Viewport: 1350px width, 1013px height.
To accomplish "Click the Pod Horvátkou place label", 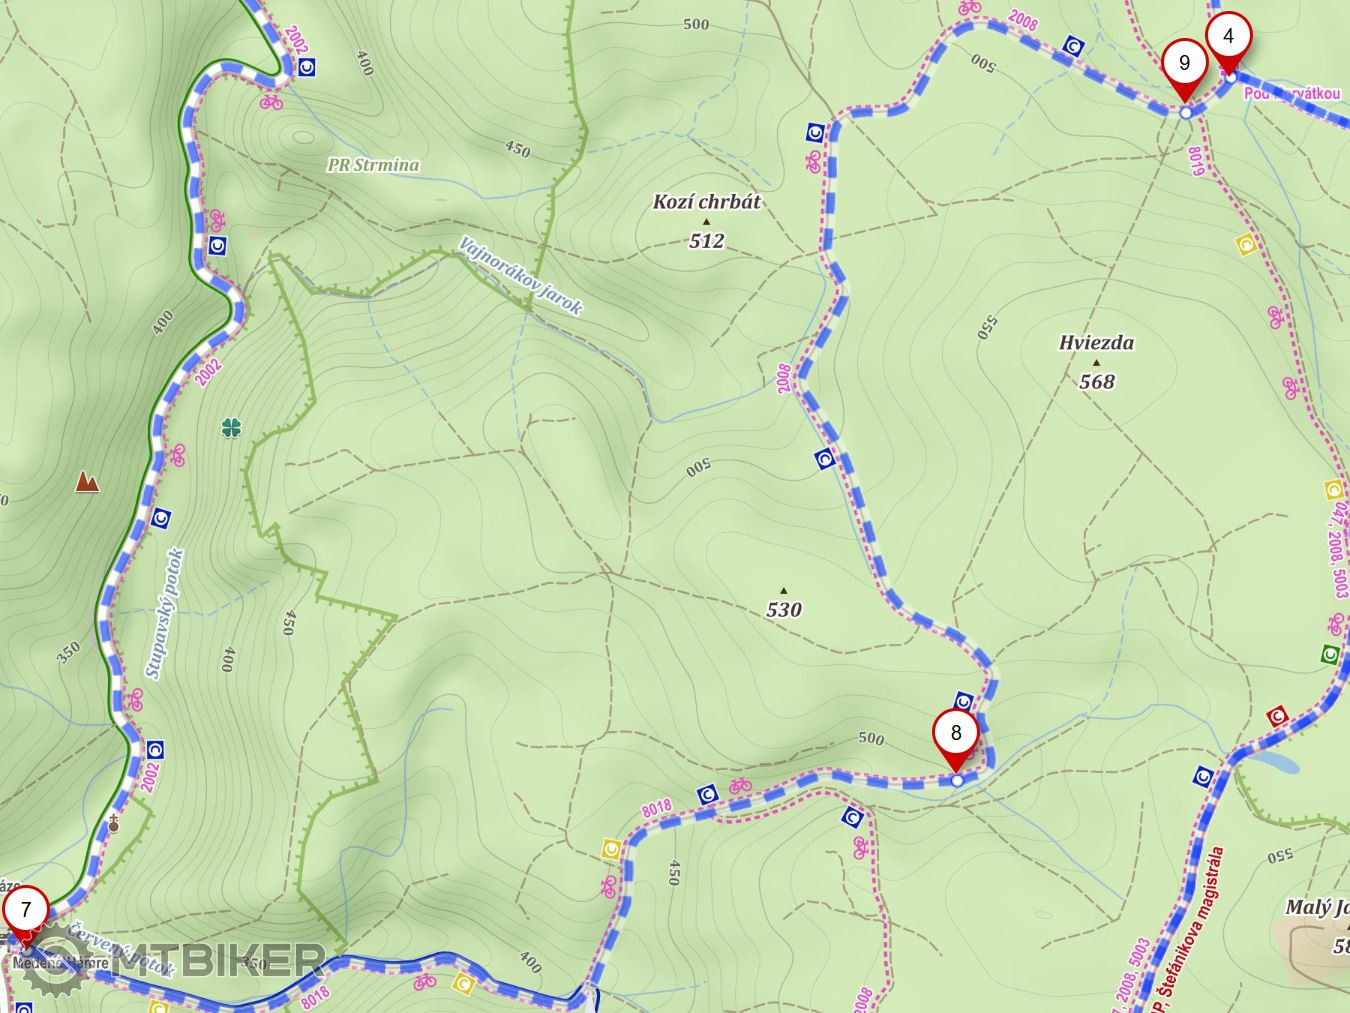I will tap(1292, 93).
